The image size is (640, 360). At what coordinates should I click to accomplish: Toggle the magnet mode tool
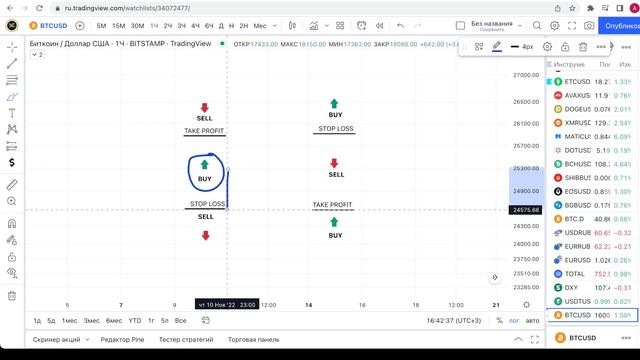12,223
